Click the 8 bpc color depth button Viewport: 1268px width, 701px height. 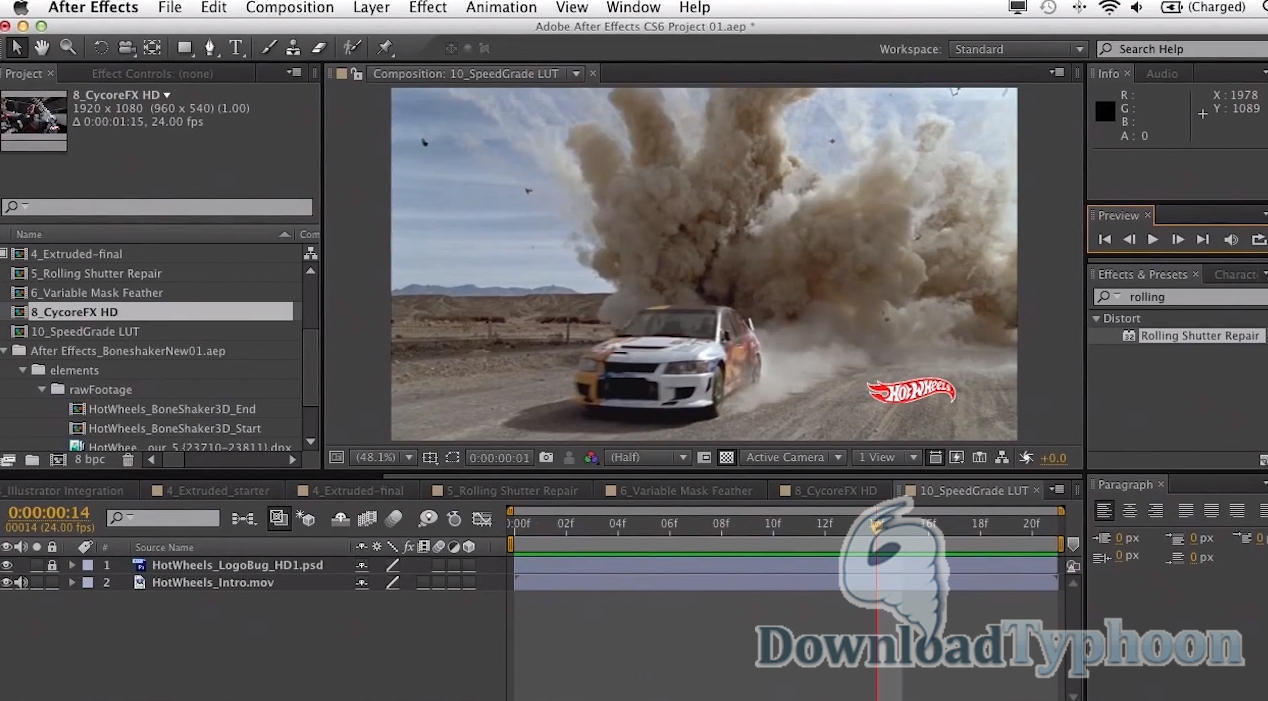click(x=89, y=460)
